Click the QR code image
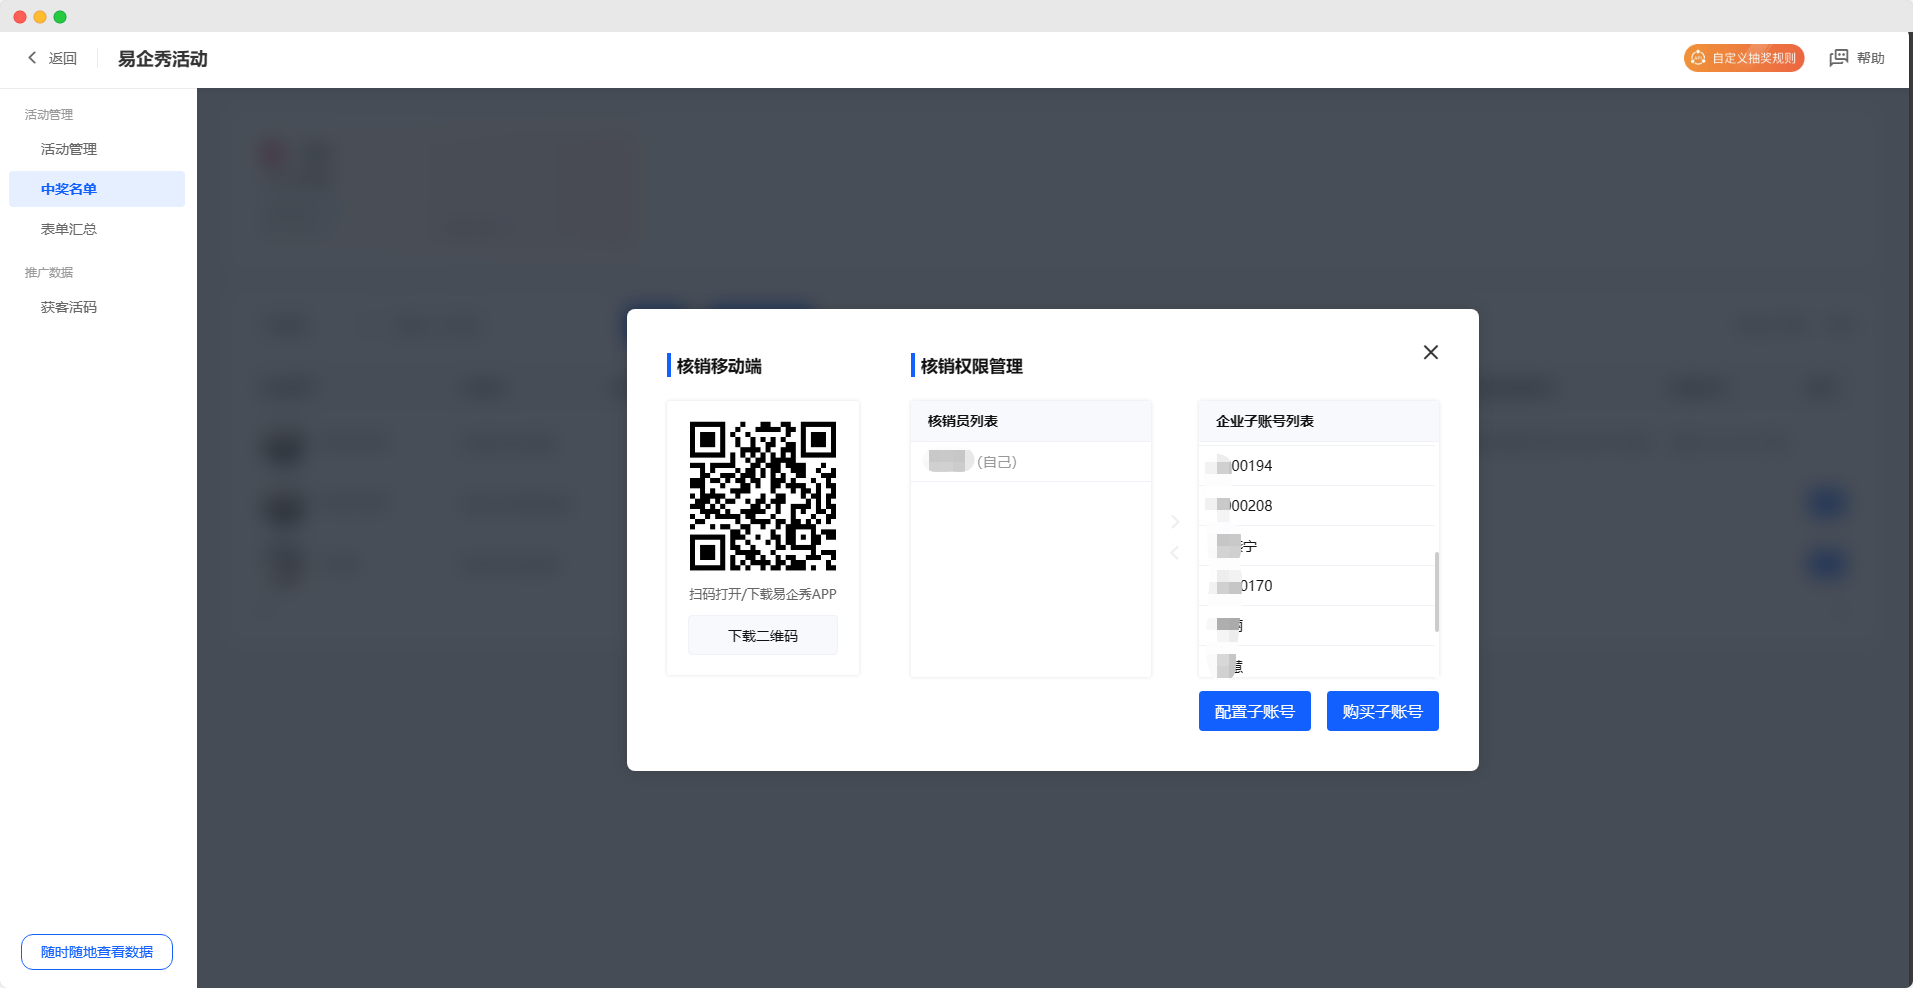Screen dimensions: 1913x988 pos(762,495)
